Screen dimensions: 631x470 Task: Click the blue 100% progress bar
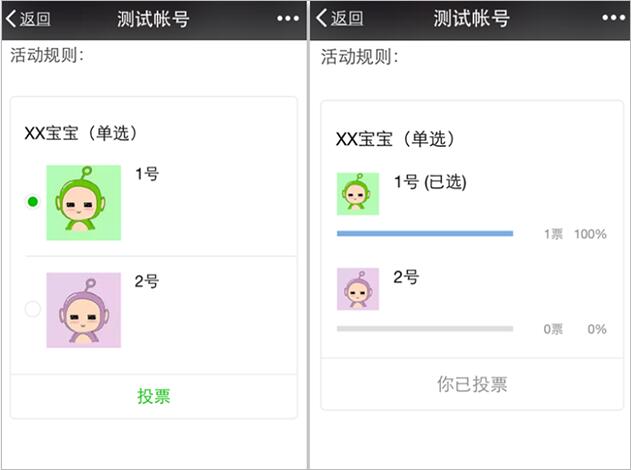(424, 234)
